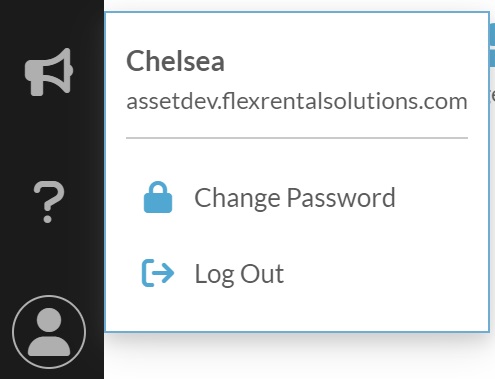Click the blue log out arrow icon

tap(158, 273)
